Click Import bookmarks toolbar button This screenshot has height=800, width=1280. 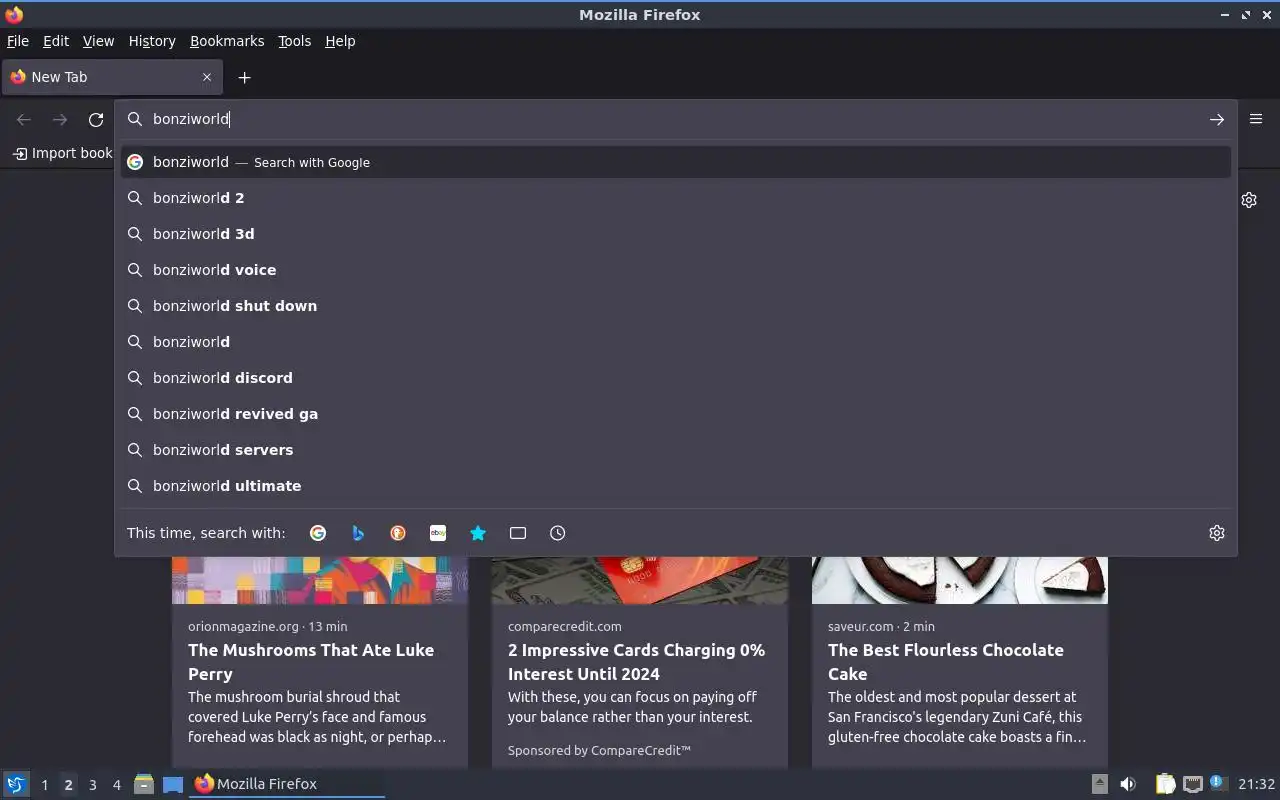pyautogui.click(x=62, y=153)
